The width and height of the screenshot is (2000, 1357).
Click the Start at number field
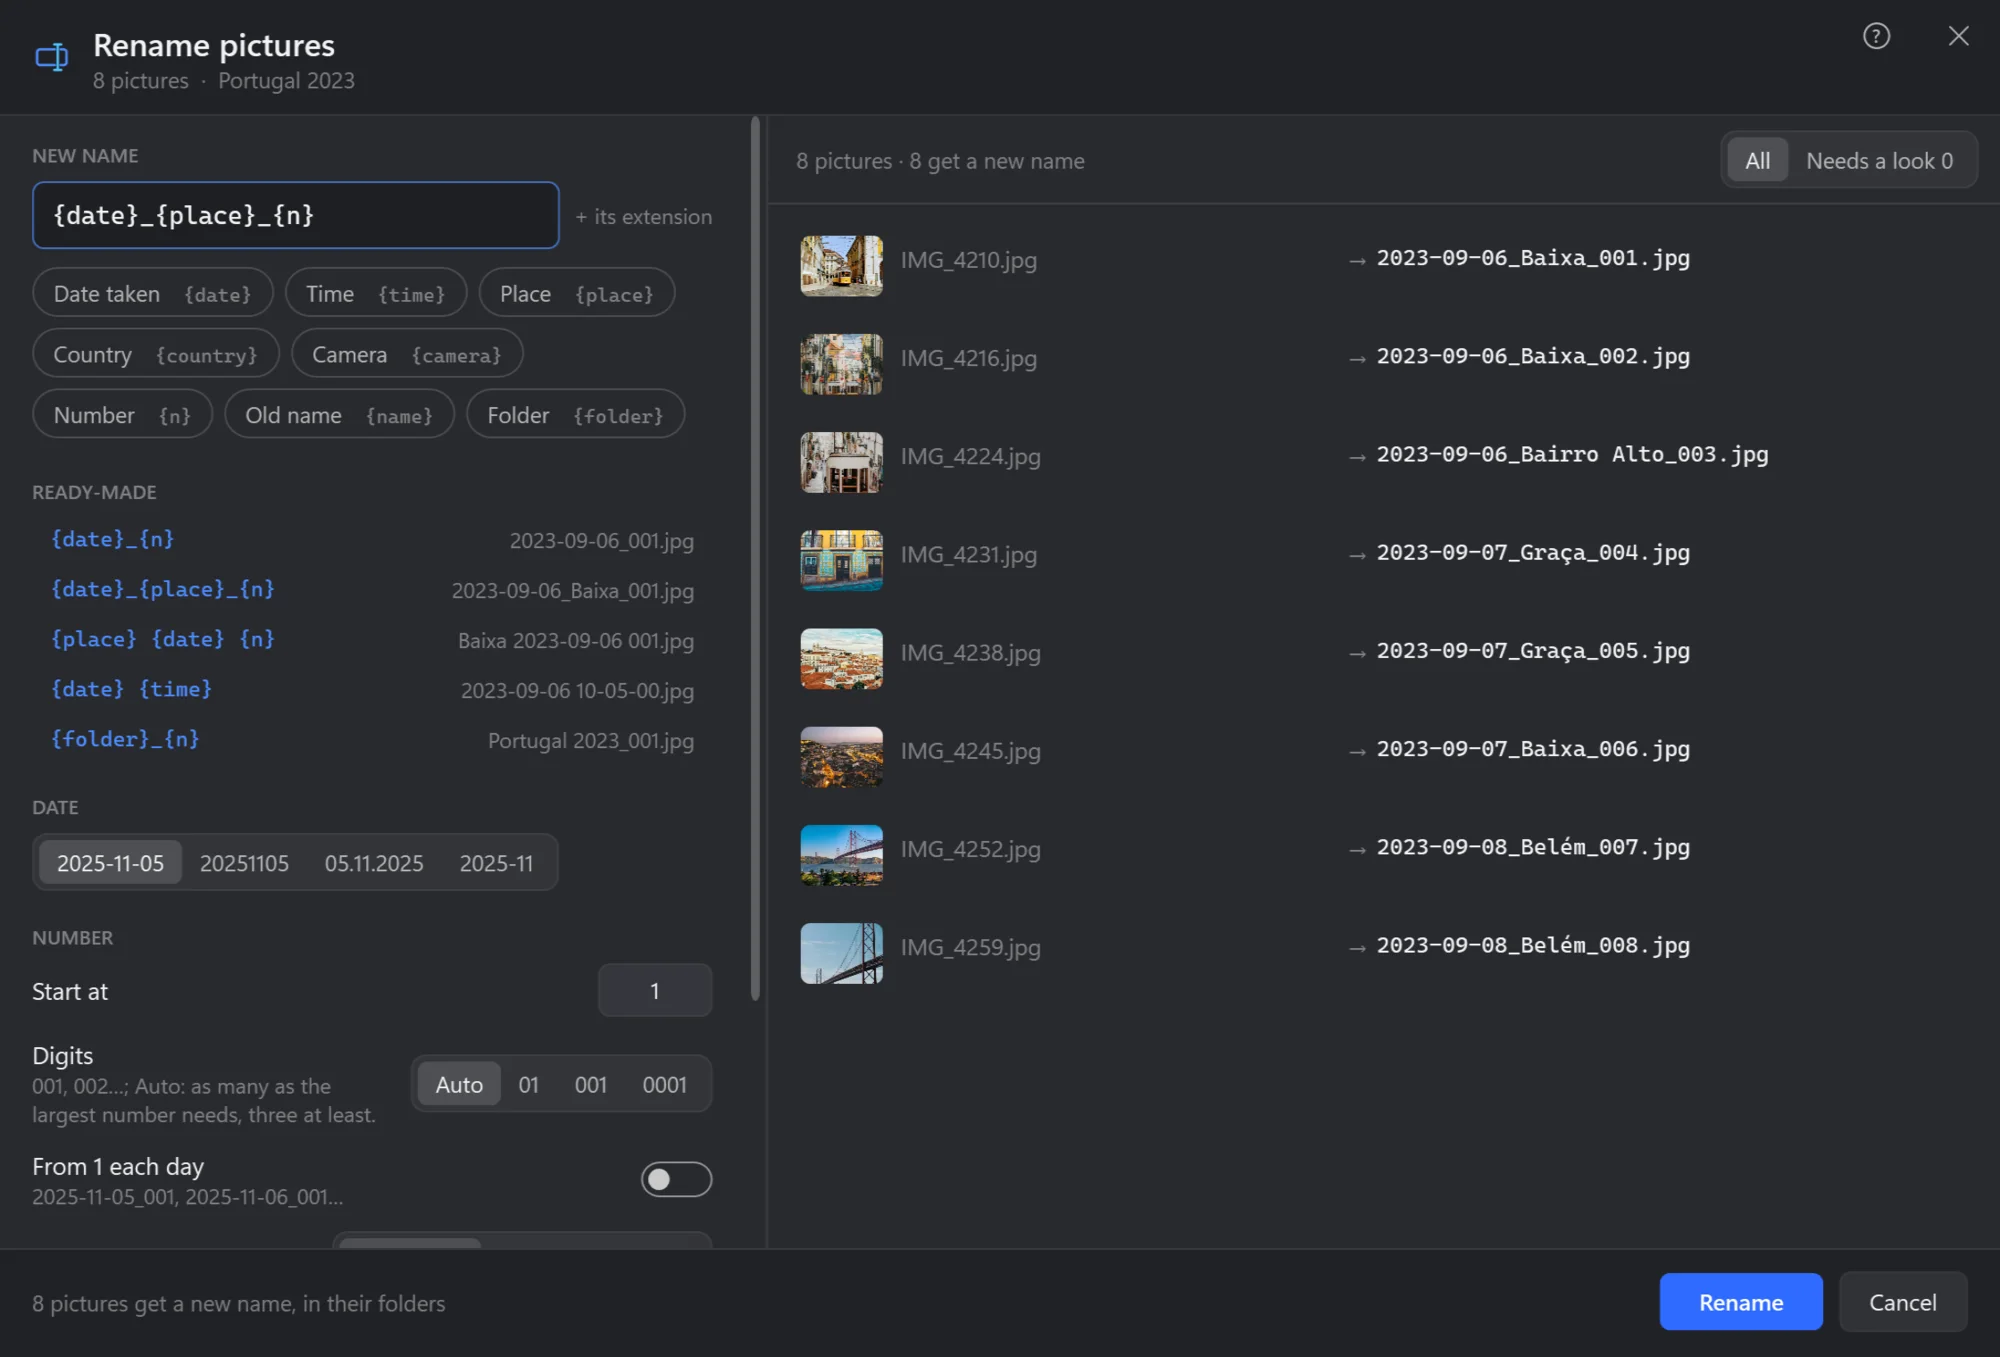[x=655, y=991]
